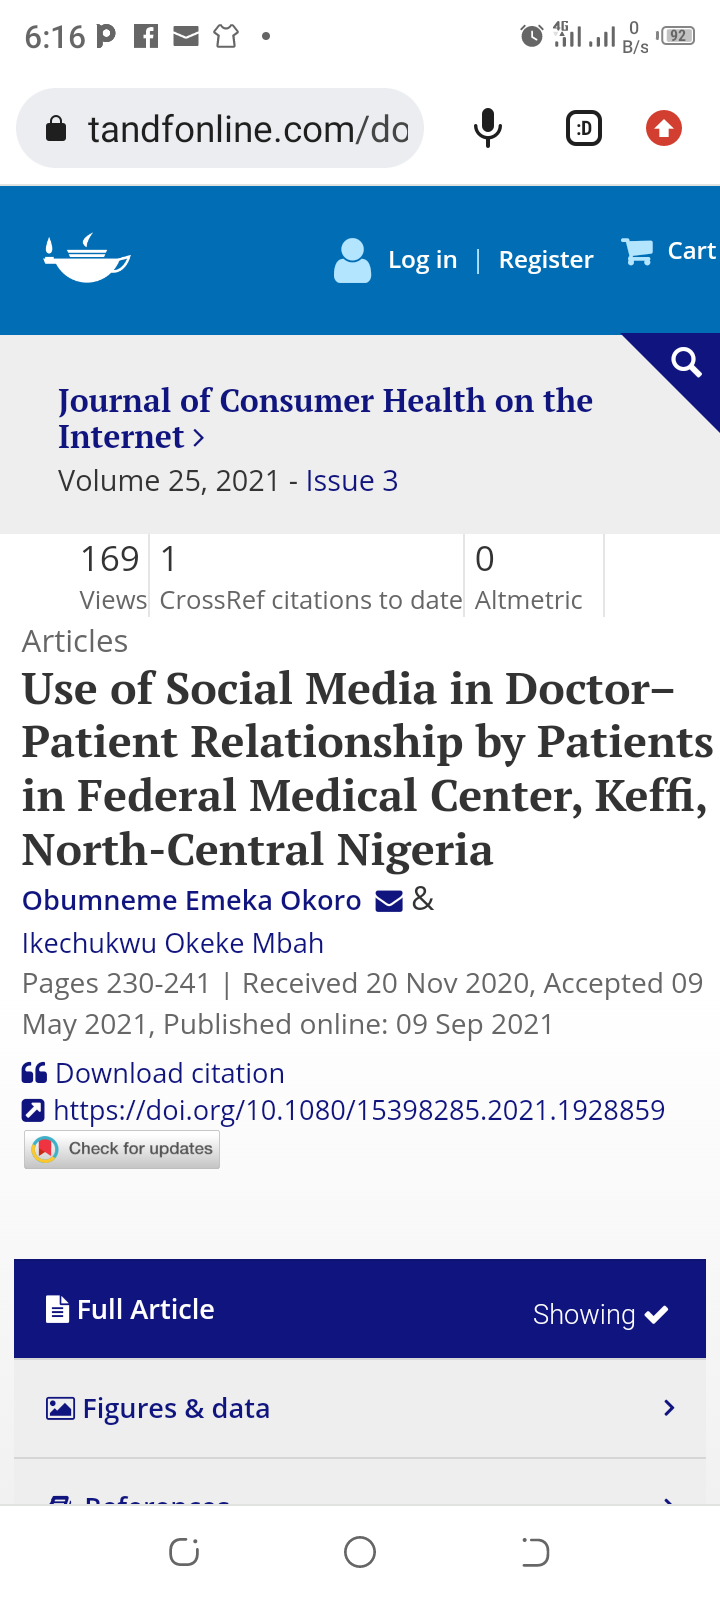Image resolution: width=720 pixels, height=1600 pixels.
Task: Open the journal title chevron link
Action: click(x=199, y=438)
